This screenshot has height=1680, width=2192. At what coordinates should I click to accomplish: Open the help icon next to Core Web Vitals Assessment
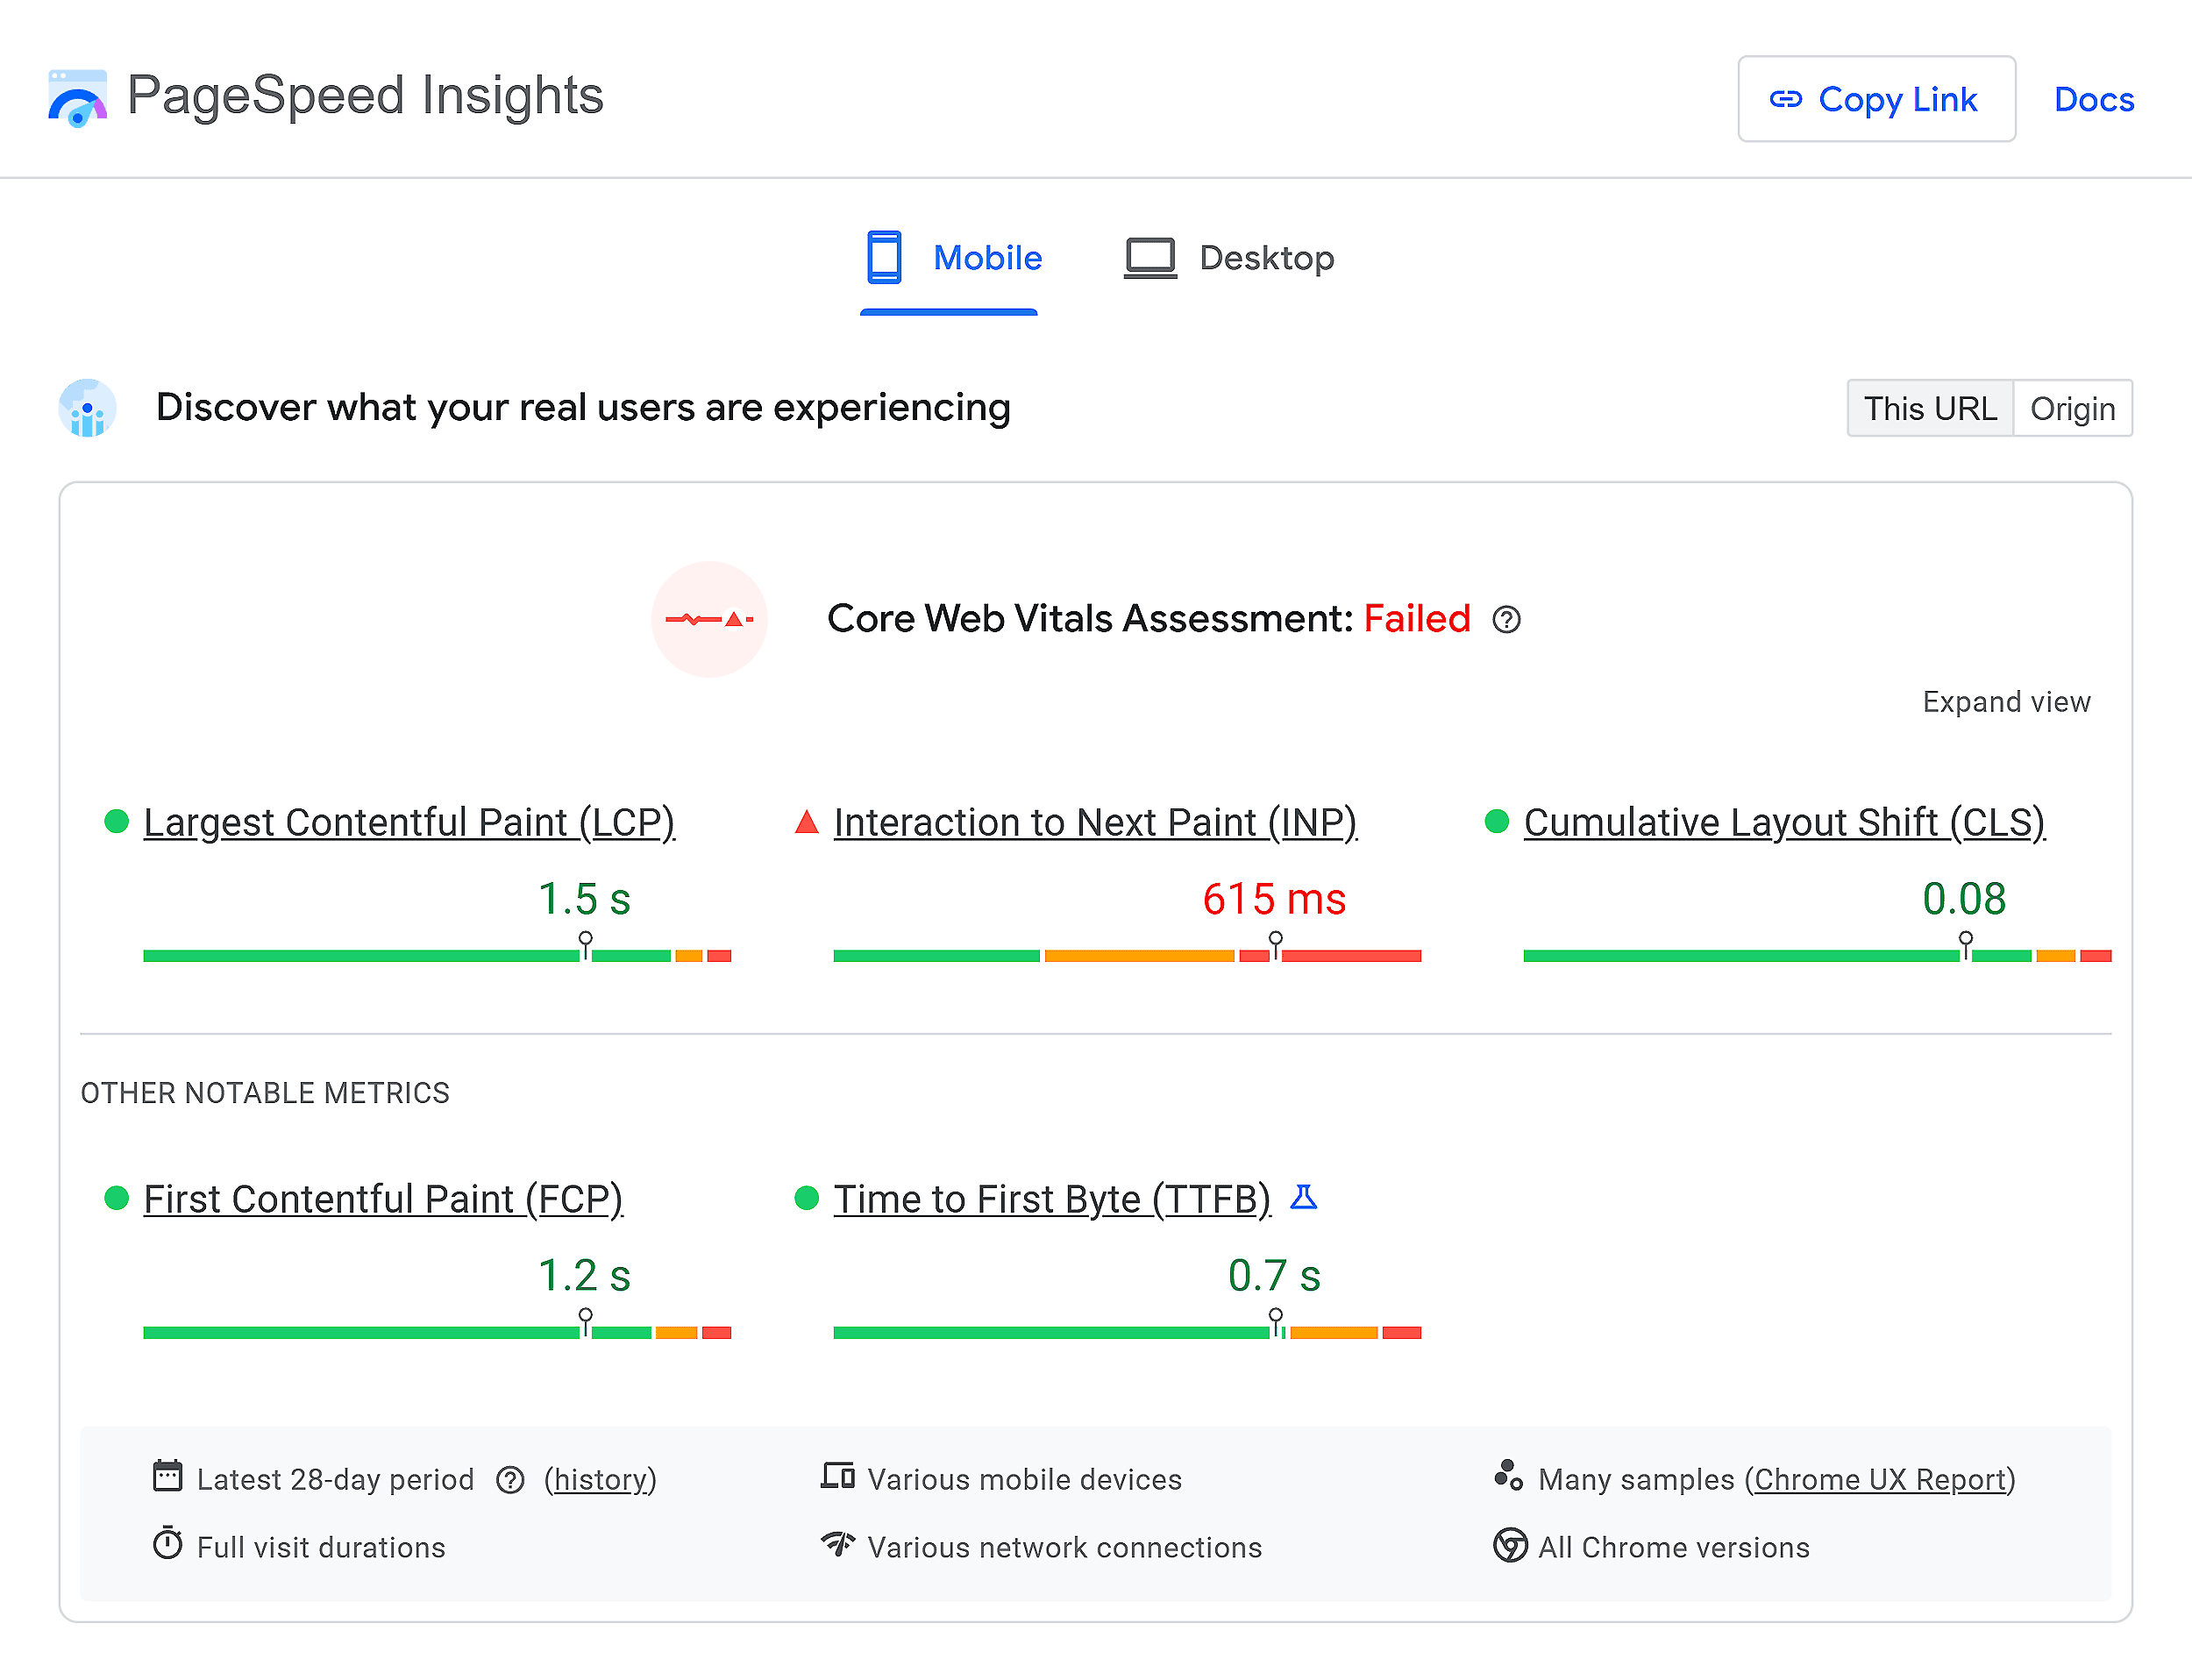coord(1507,620)
